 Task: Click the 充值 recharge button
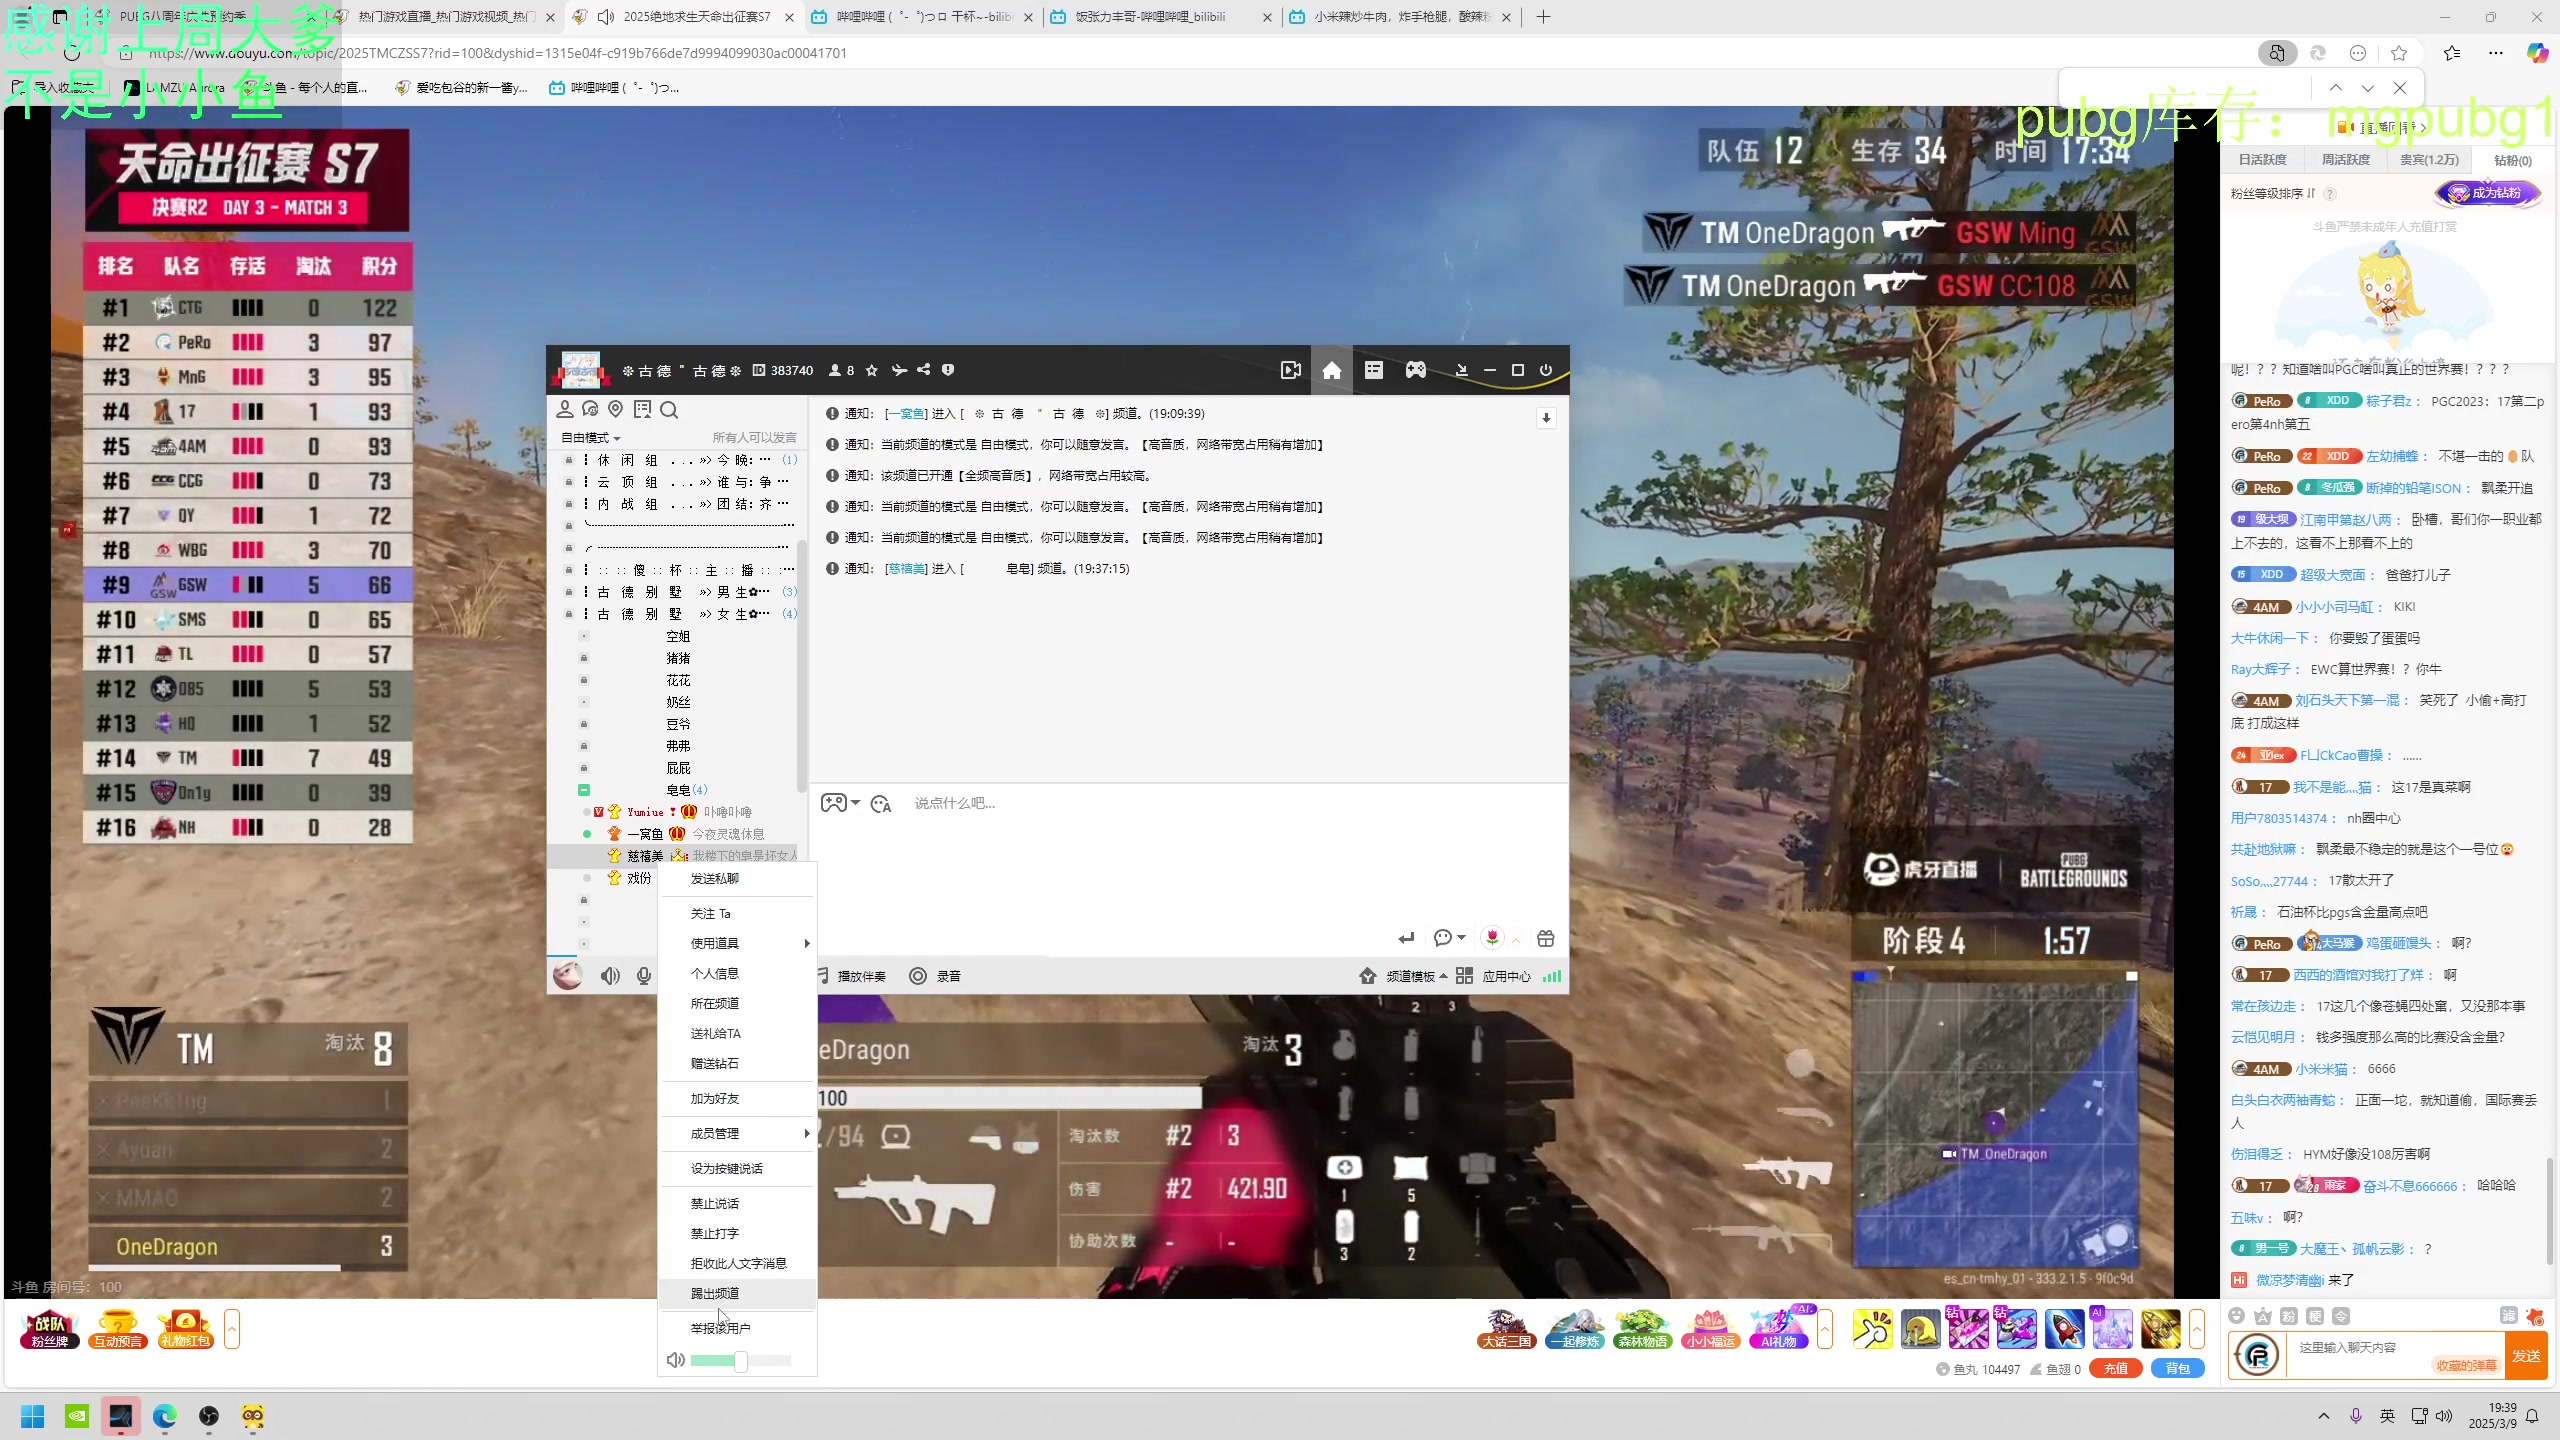coord(2116,1369)
